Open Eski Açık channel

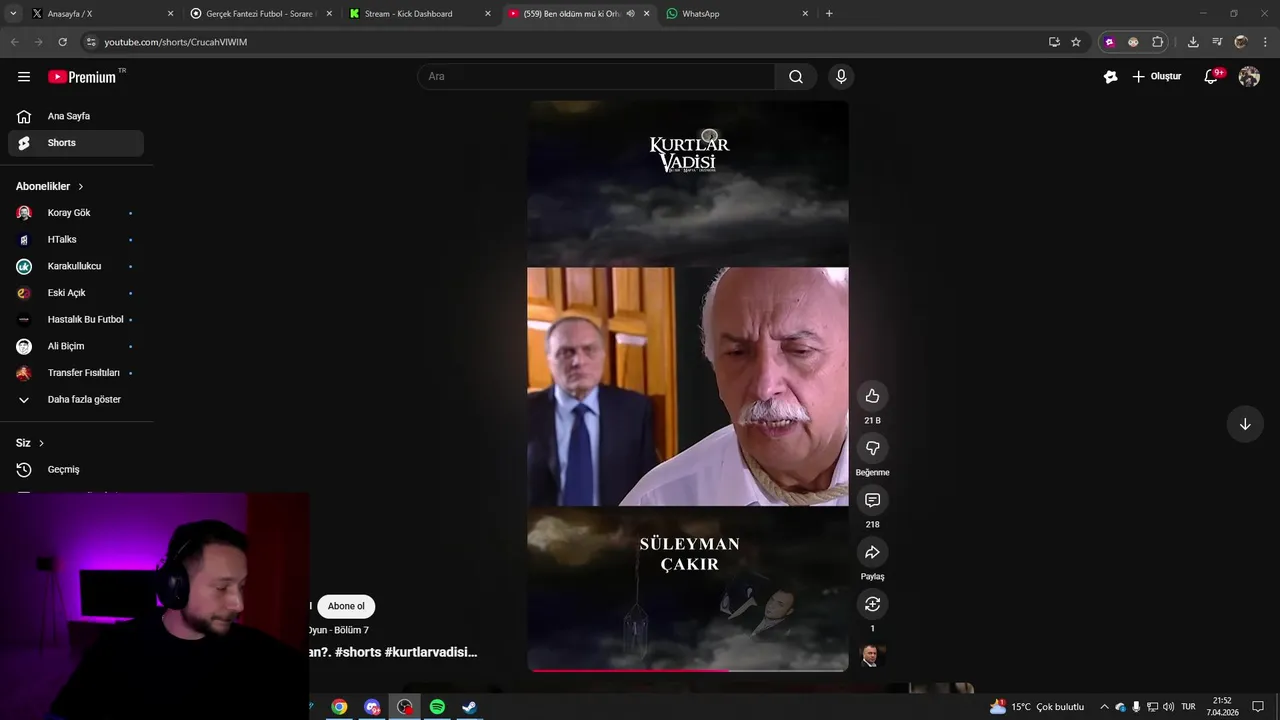click(x=76, y=293)
